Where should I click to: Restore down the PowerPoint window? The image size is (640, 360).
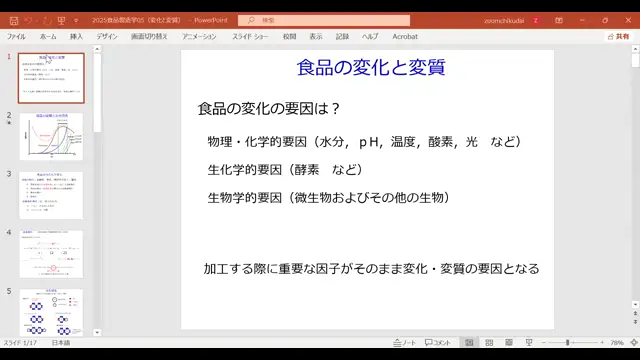point(605,20)
